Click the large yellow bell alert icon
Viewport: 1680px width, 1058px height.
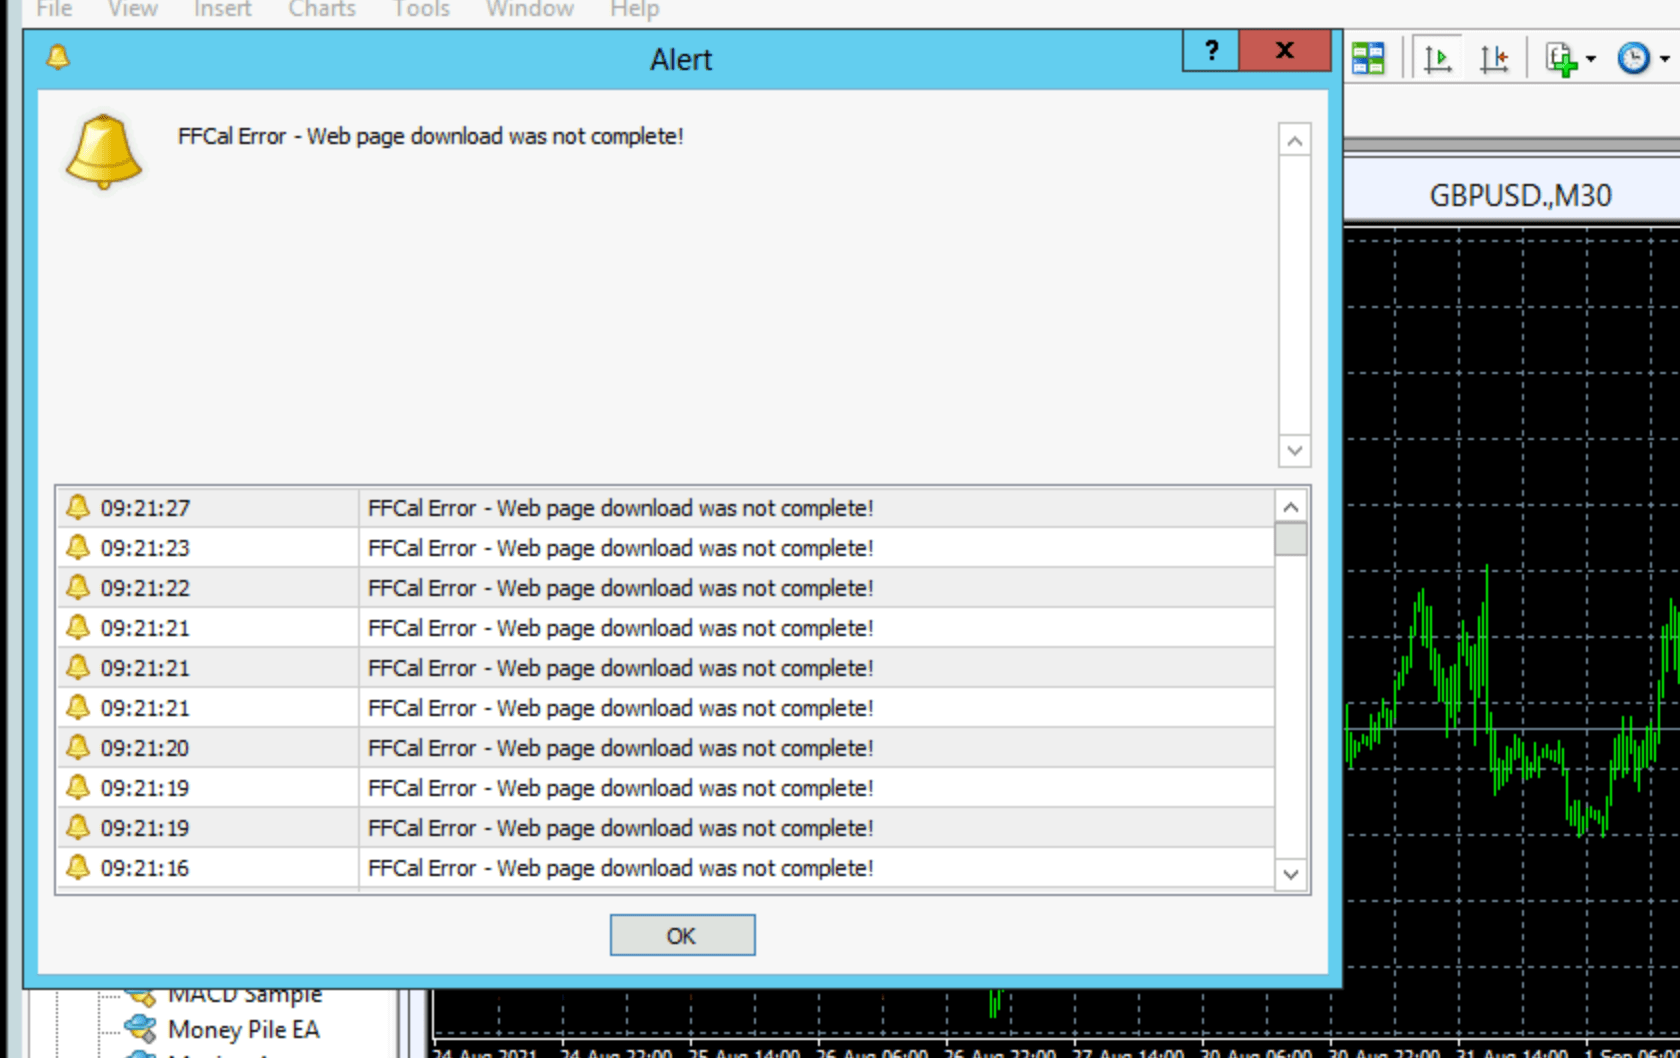pos(103,151)
